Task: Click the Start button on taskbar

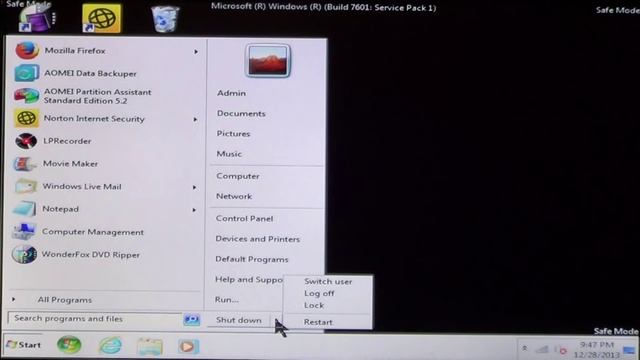Action: click(x=24, y=345)
